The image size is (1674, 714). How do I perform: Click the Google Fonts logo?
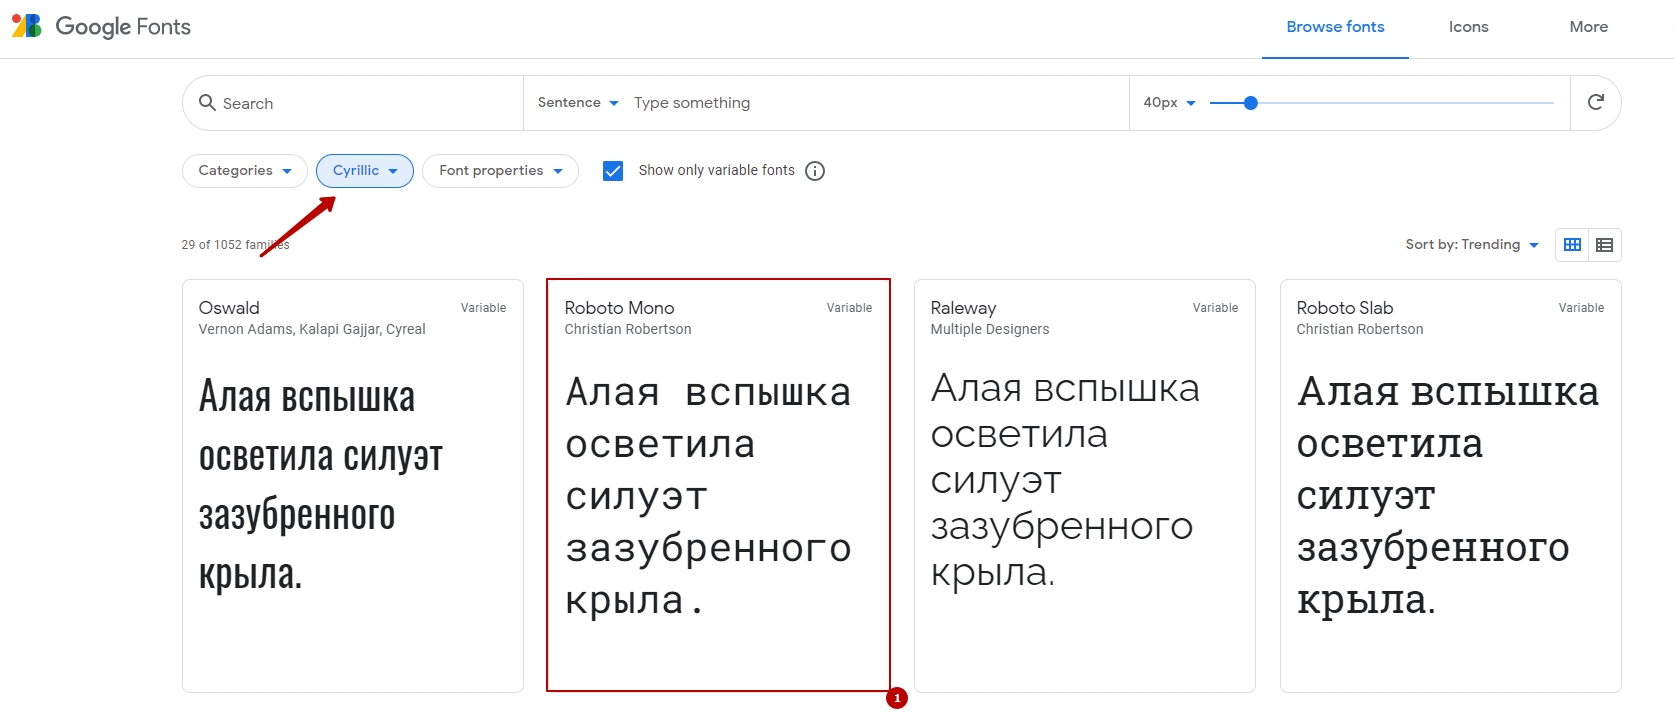pyautogui.click(x=27, y=26)
